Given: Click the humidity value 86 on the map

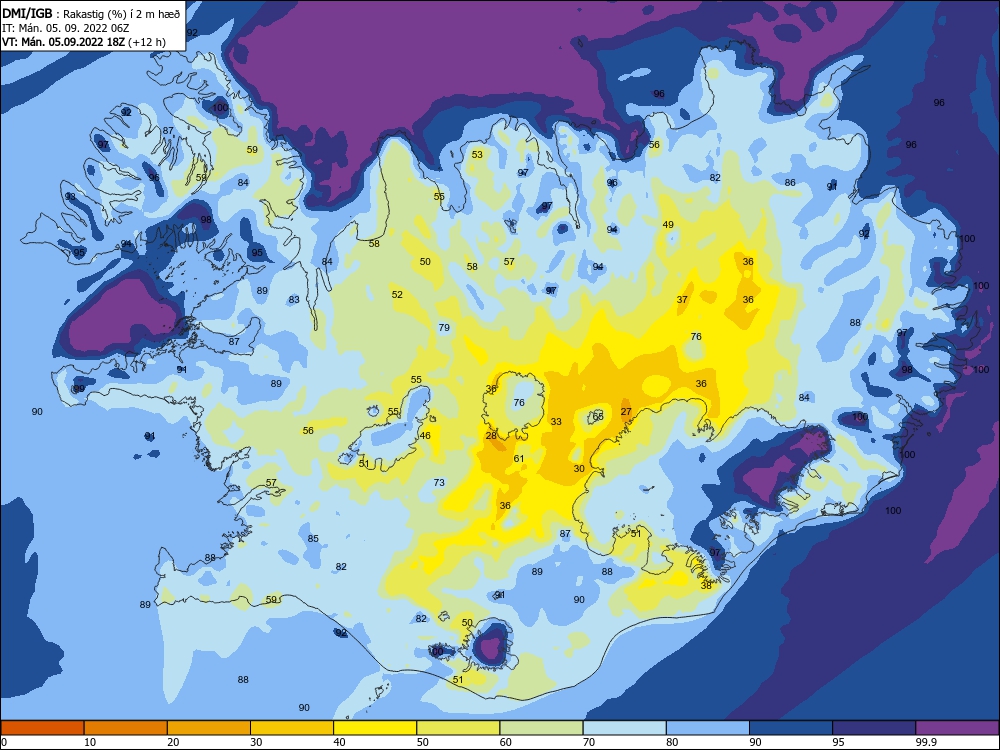Looking at the screenshot, I should (x=790, y=182).
